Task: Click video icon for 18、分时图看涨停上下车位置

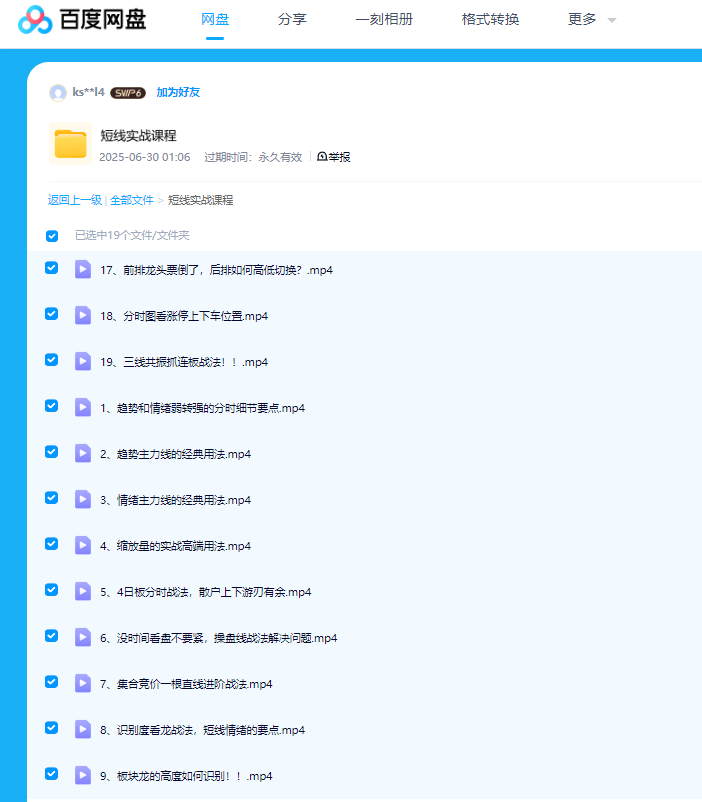Action: [83, 315]
